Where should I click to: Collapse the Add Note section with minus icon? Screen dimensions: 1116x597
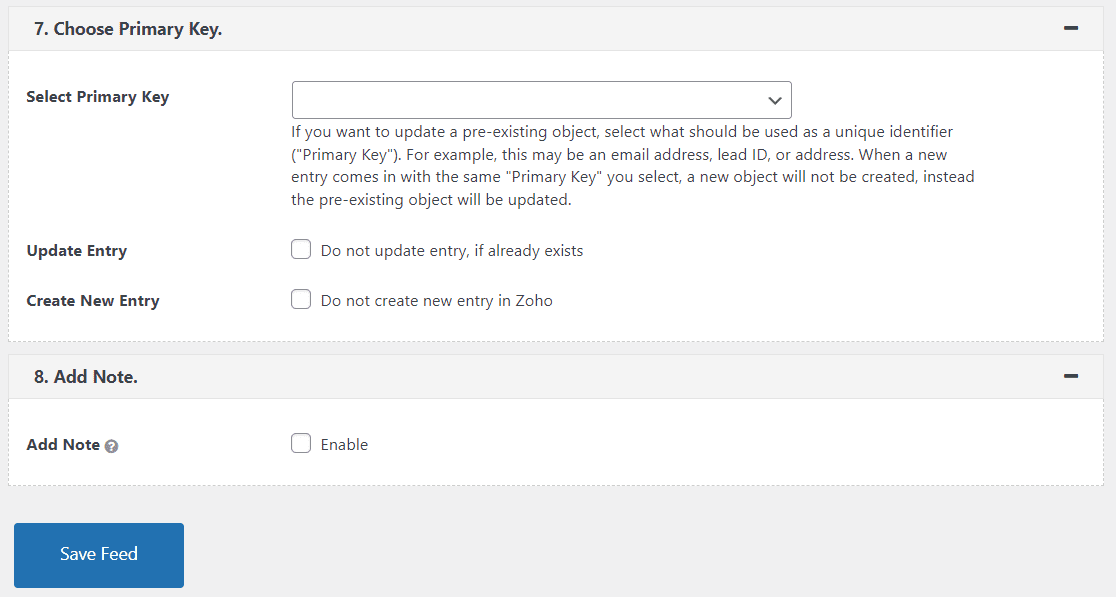click(x=1071, y=377)
